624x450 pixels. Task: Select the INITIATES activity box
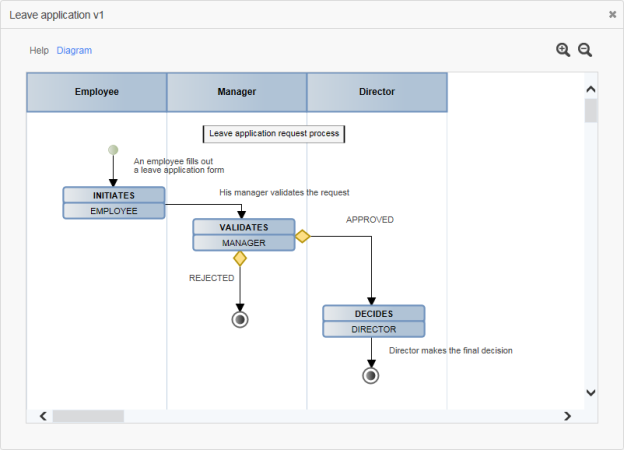113,202
